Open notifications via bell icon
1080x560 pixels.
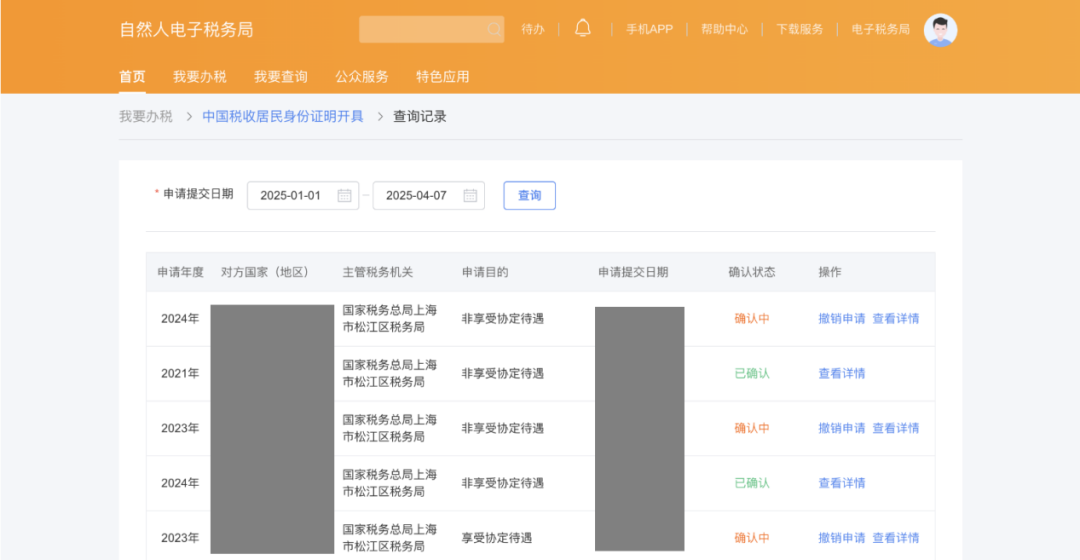pyautogui.click(x=583, y=29)
